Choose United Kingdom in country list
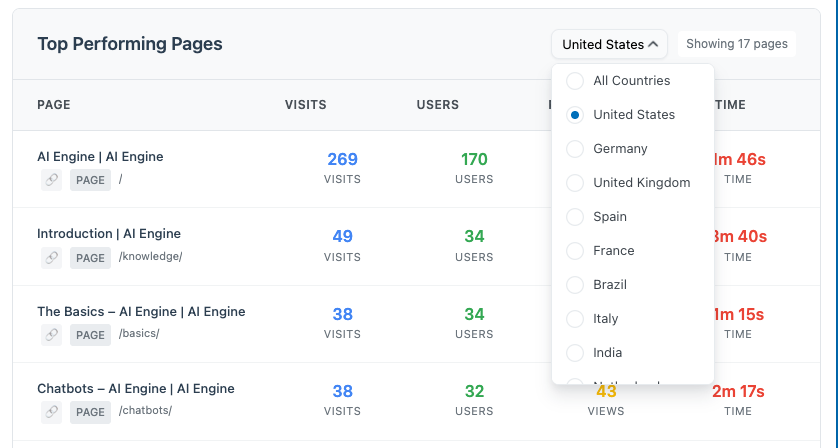Viewport: 838px width, 448px height. (575, 183)
